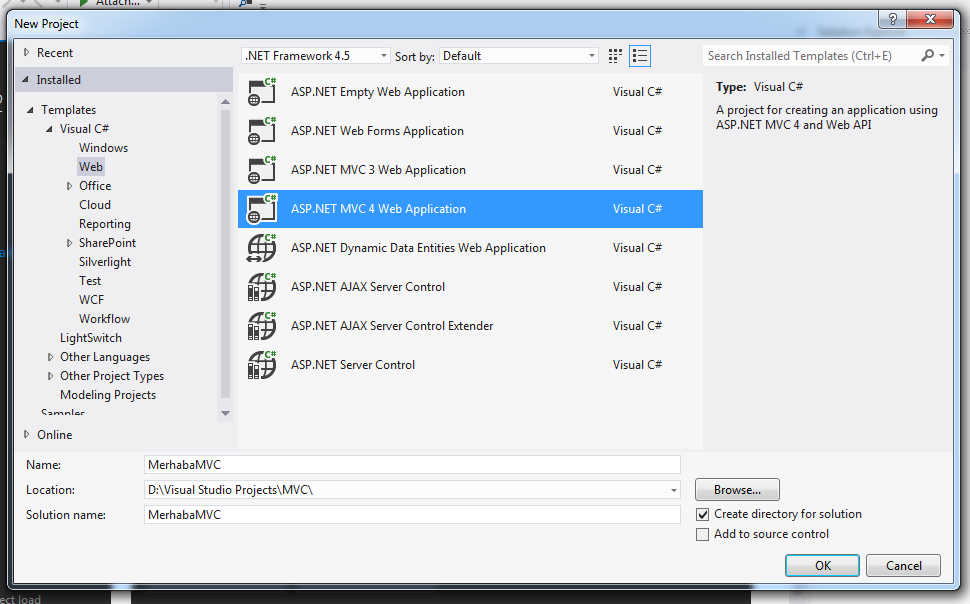970x604 pixels.
Task: Open the dialog help question mark button
Action: coord(893,19)
